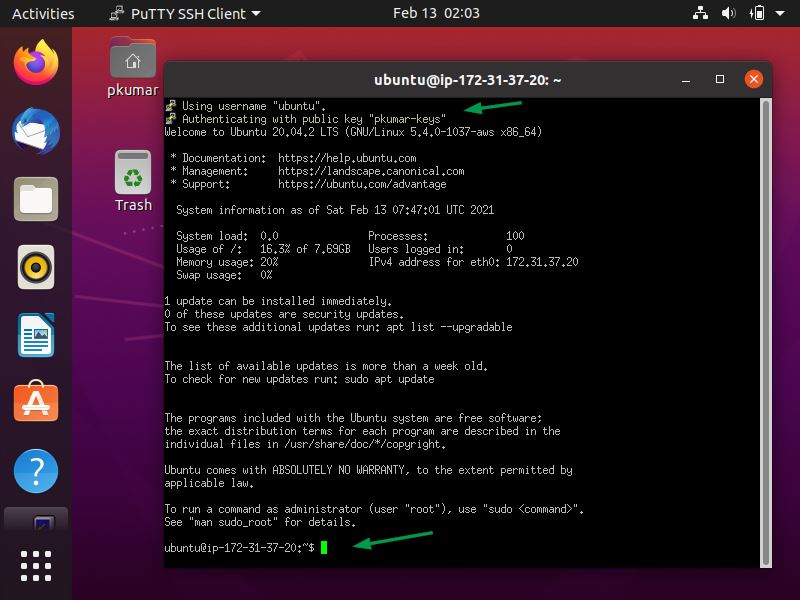Show Applications using the grid button

(35, 566)
